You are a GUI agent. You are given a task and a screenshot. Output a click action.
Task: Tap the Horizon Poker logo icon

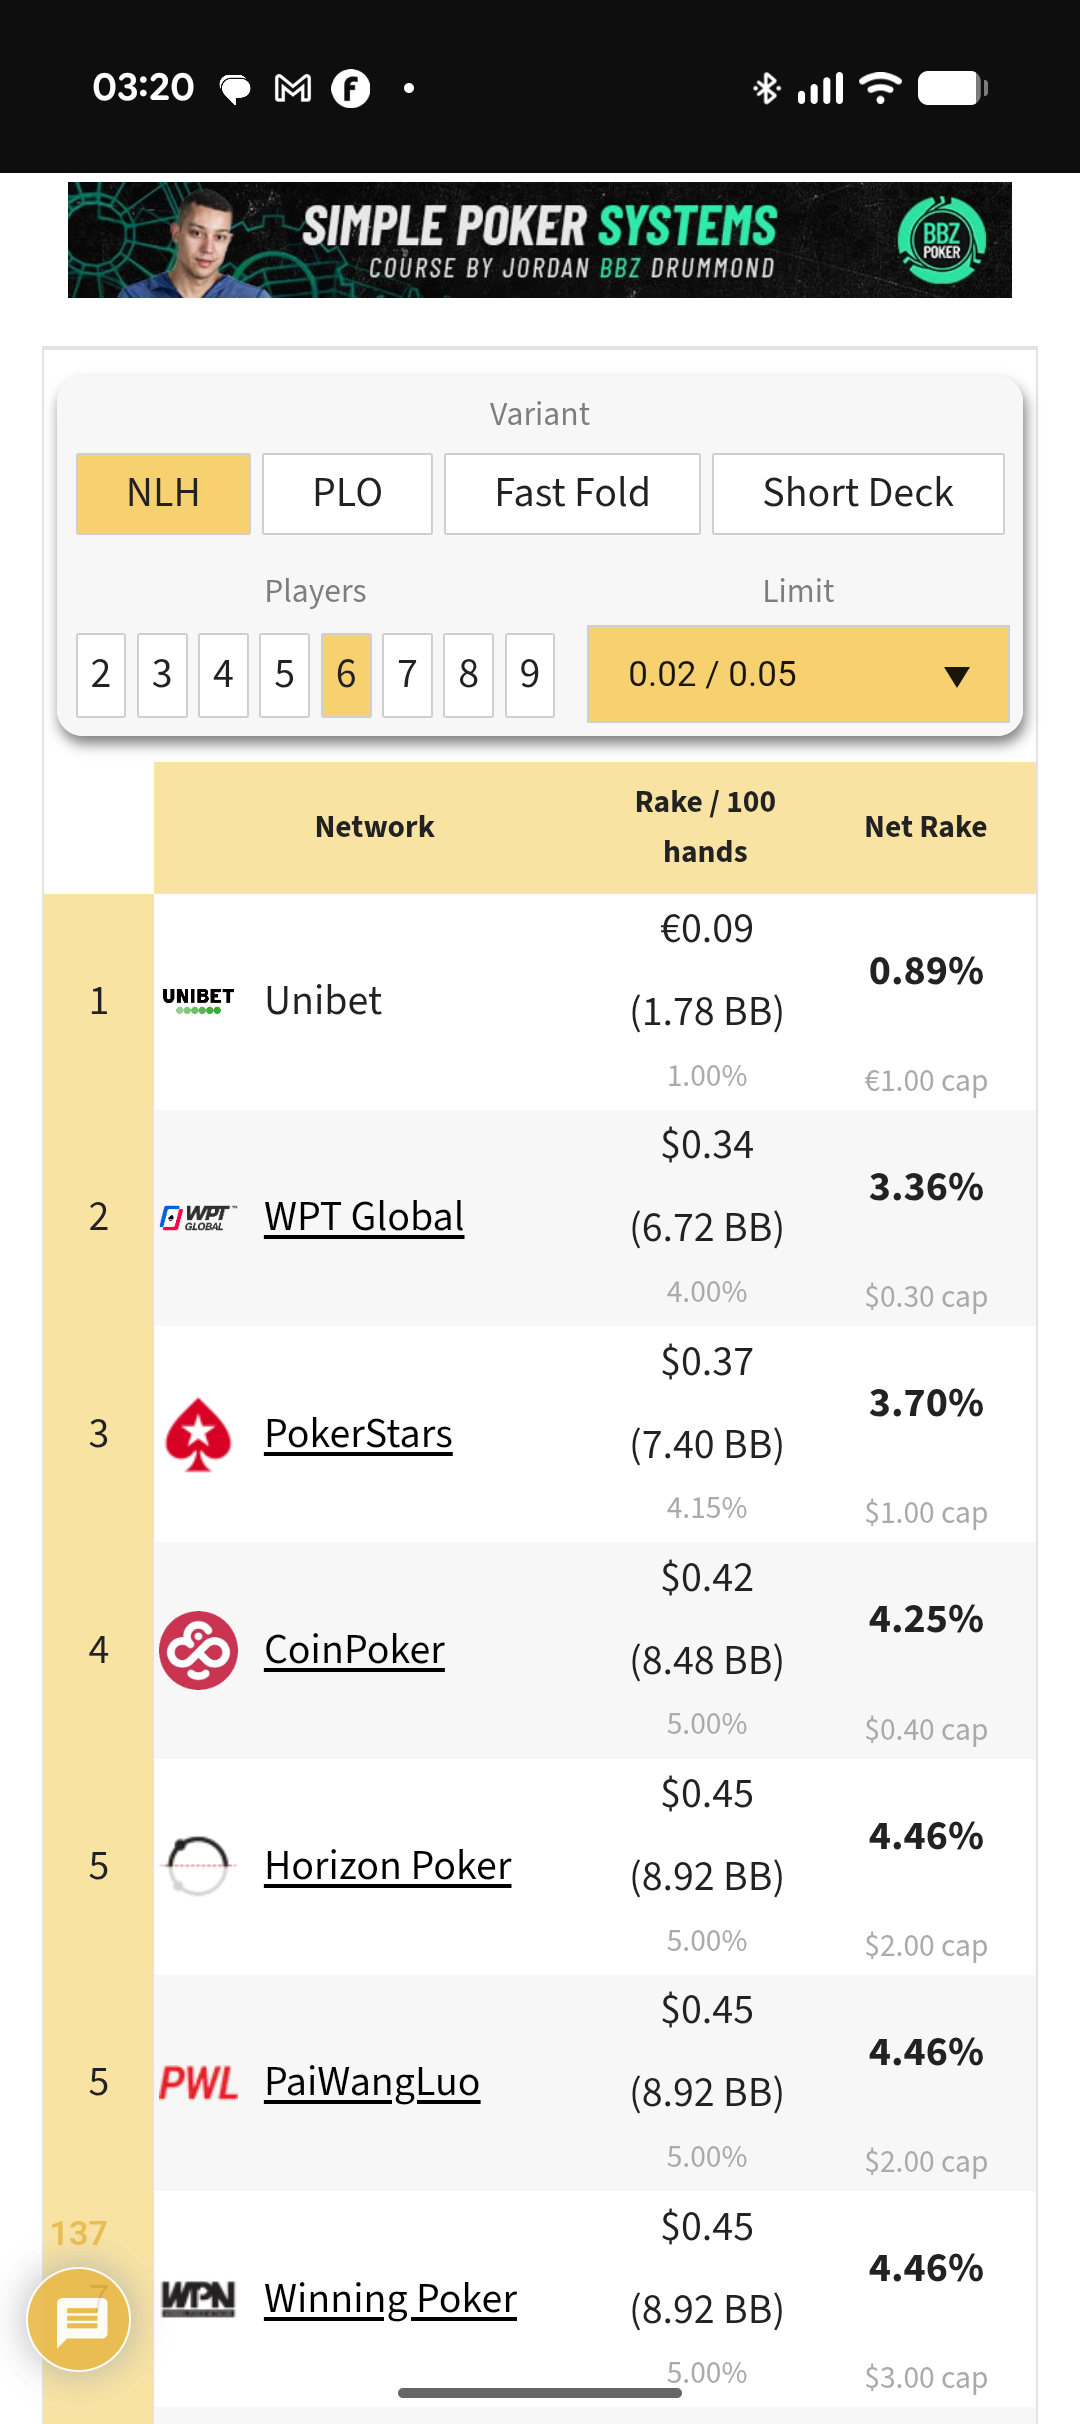198,1866
